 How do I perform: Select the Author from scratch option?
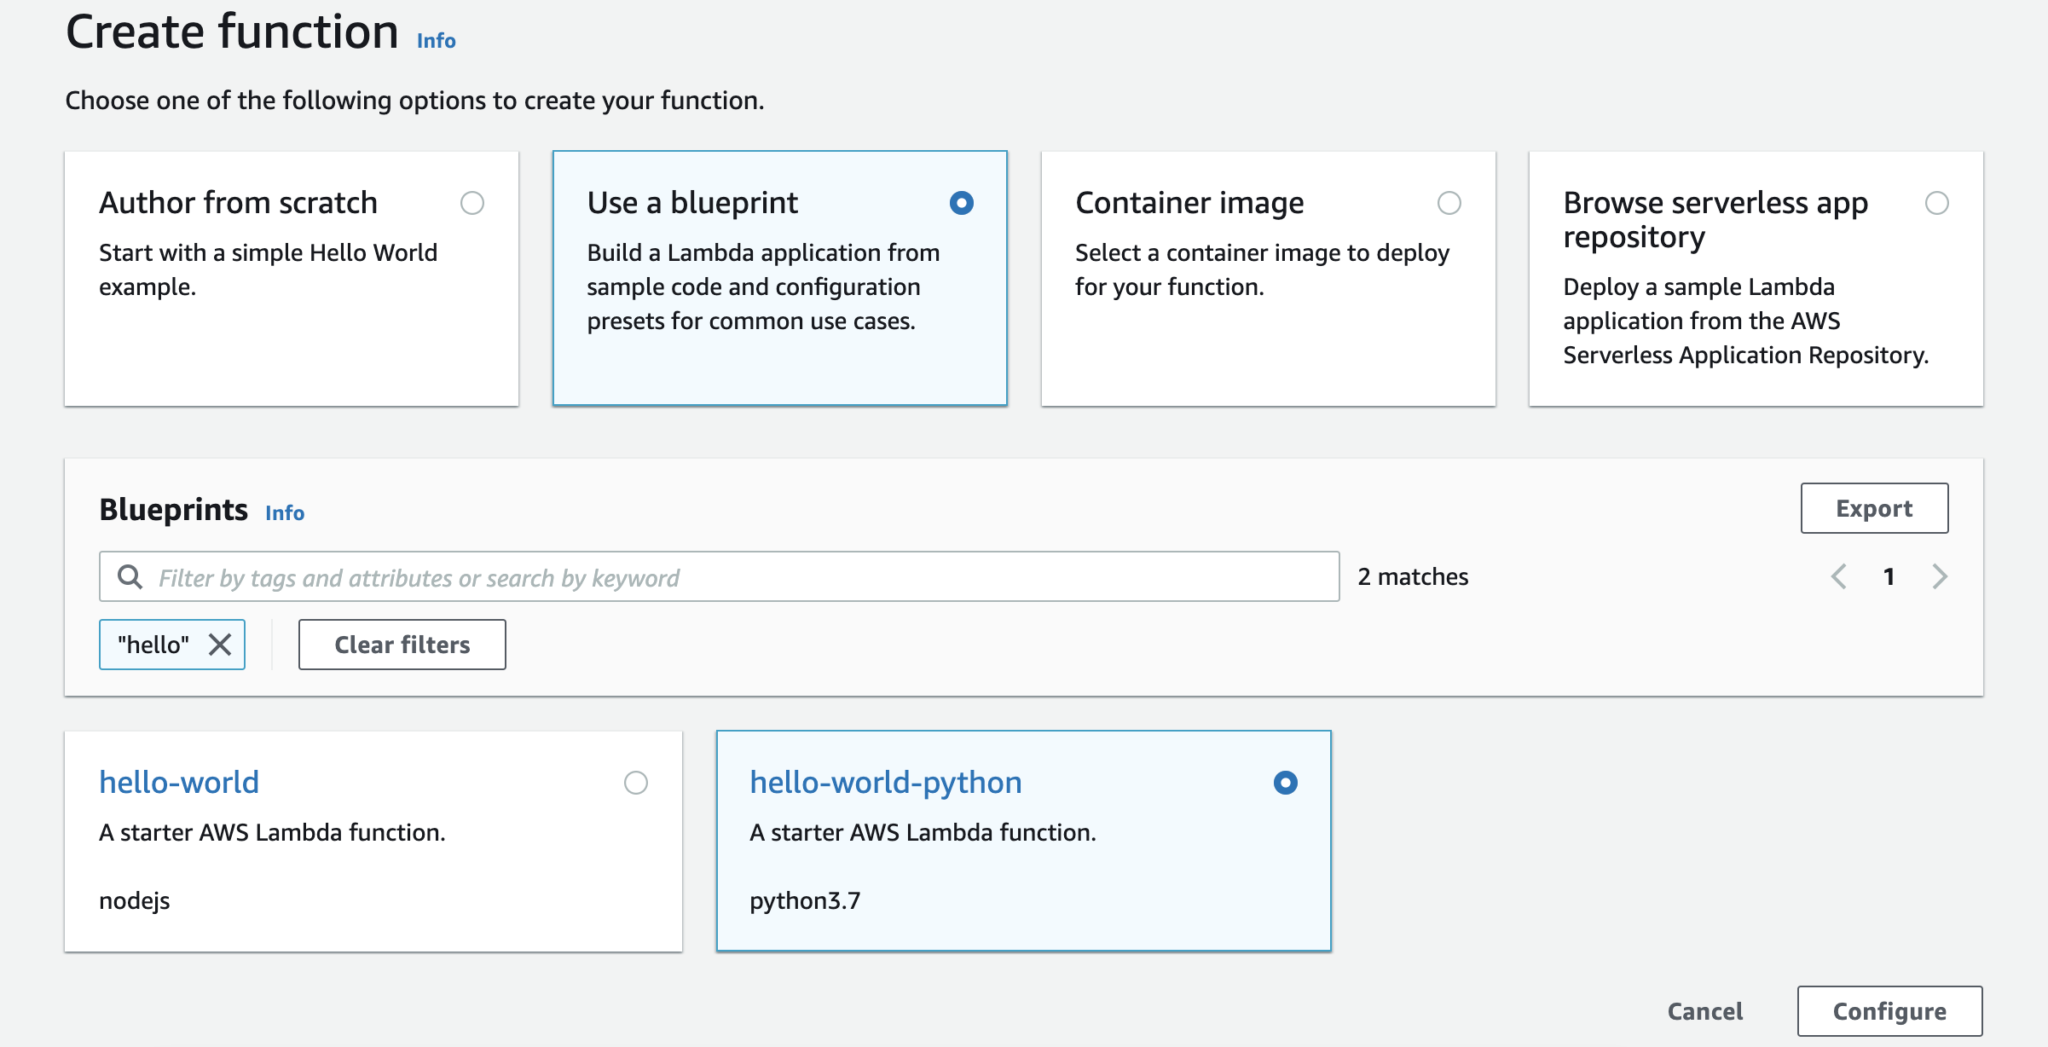(472, 203)
